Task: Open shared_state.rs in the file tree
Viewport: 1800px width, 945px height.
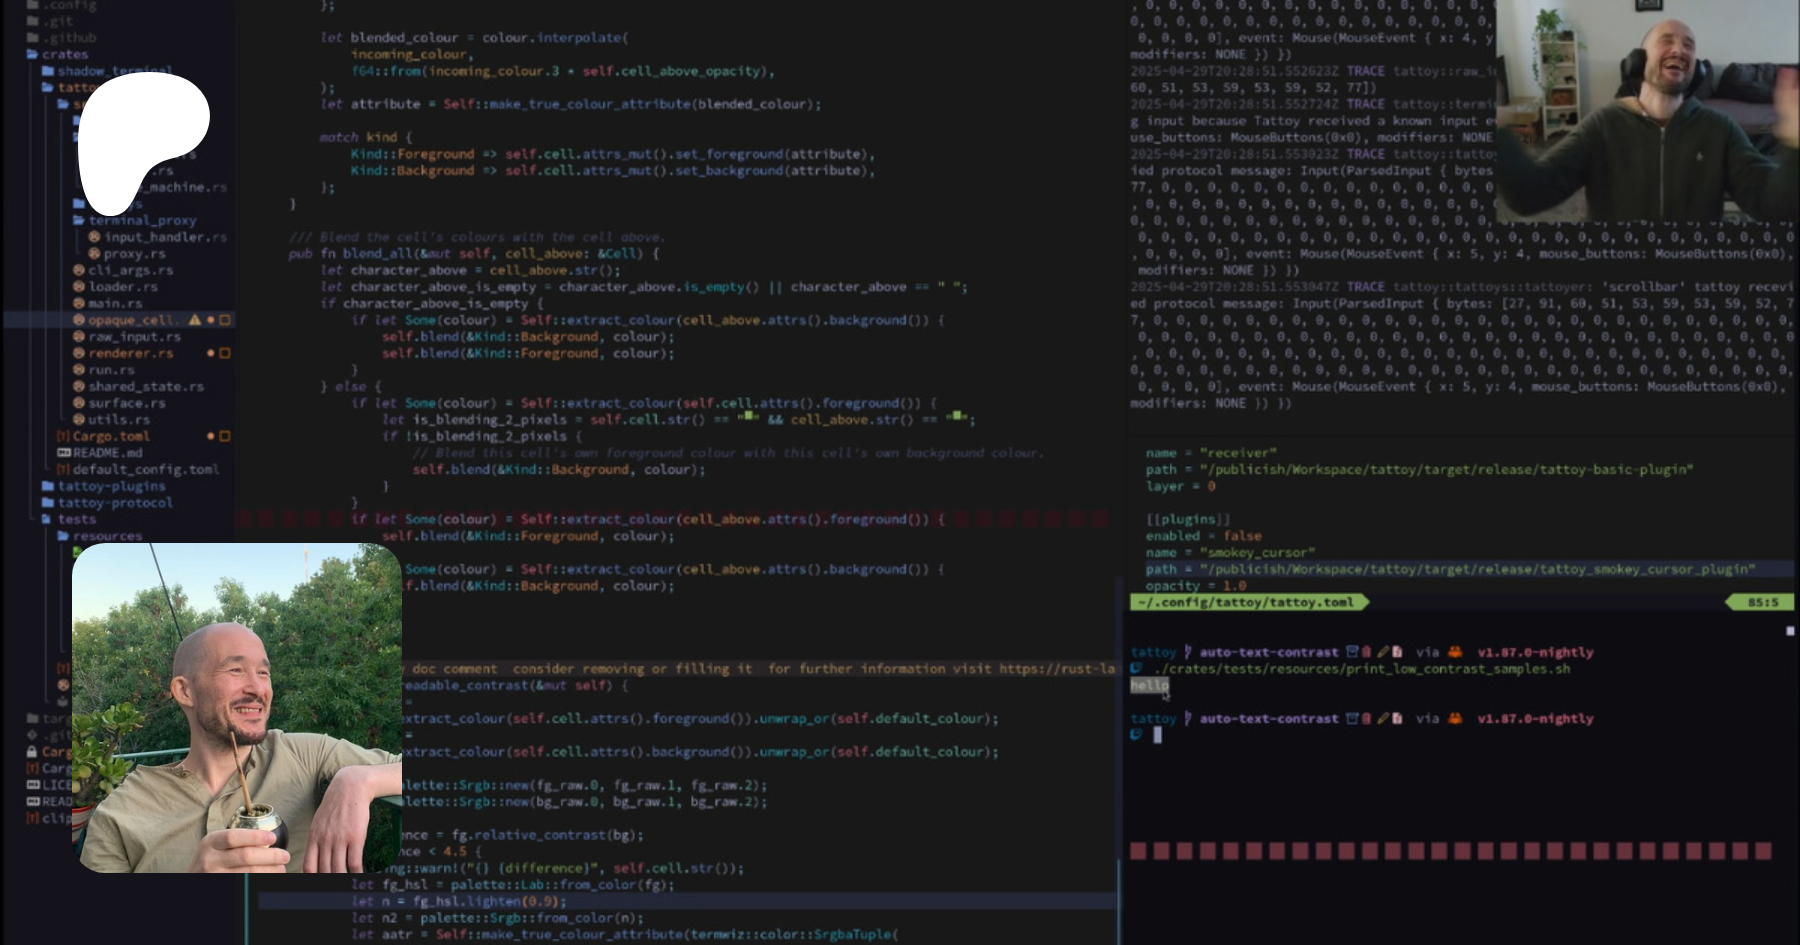Action: click(145, 386)
